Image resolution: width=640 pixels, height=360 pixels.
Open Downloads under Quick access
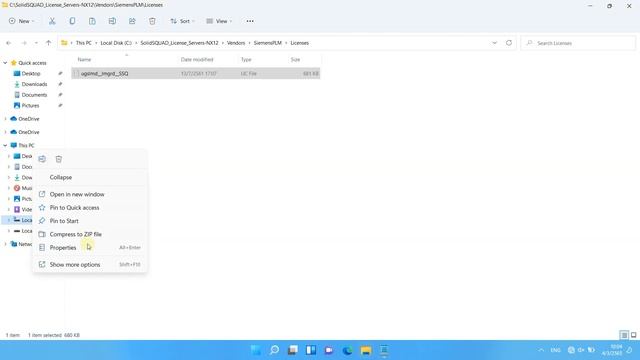point(34,84)
